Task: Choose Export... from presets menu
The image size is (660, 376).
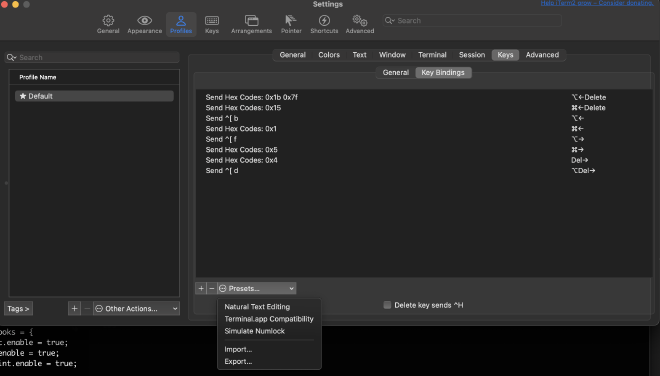Action: pos(238,361)
